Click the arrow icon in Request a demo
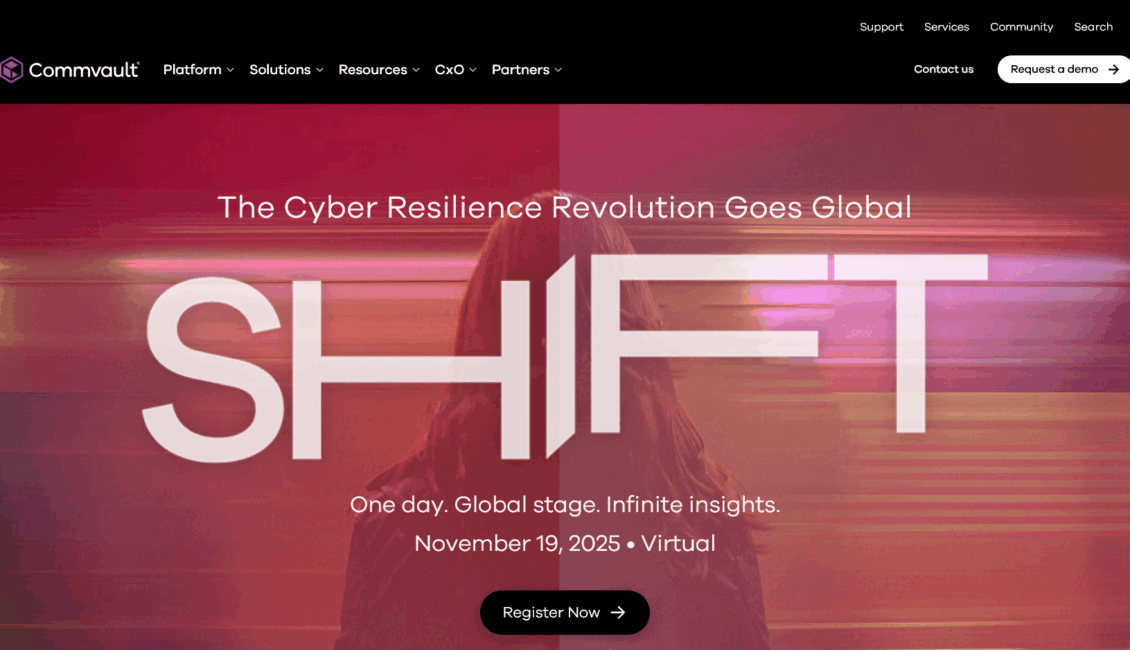 tap(1113, 70)
